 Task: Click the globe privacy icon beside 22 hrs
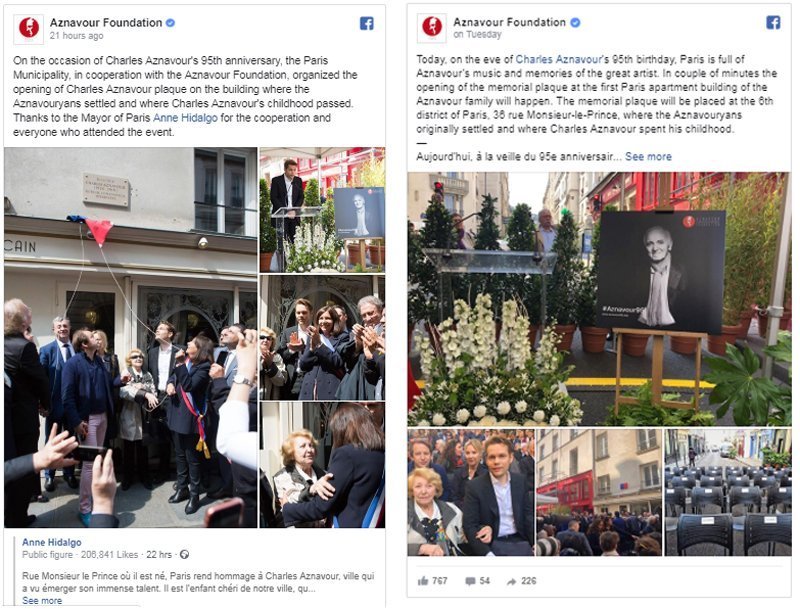pyautogui.click(x=184, y=554)
